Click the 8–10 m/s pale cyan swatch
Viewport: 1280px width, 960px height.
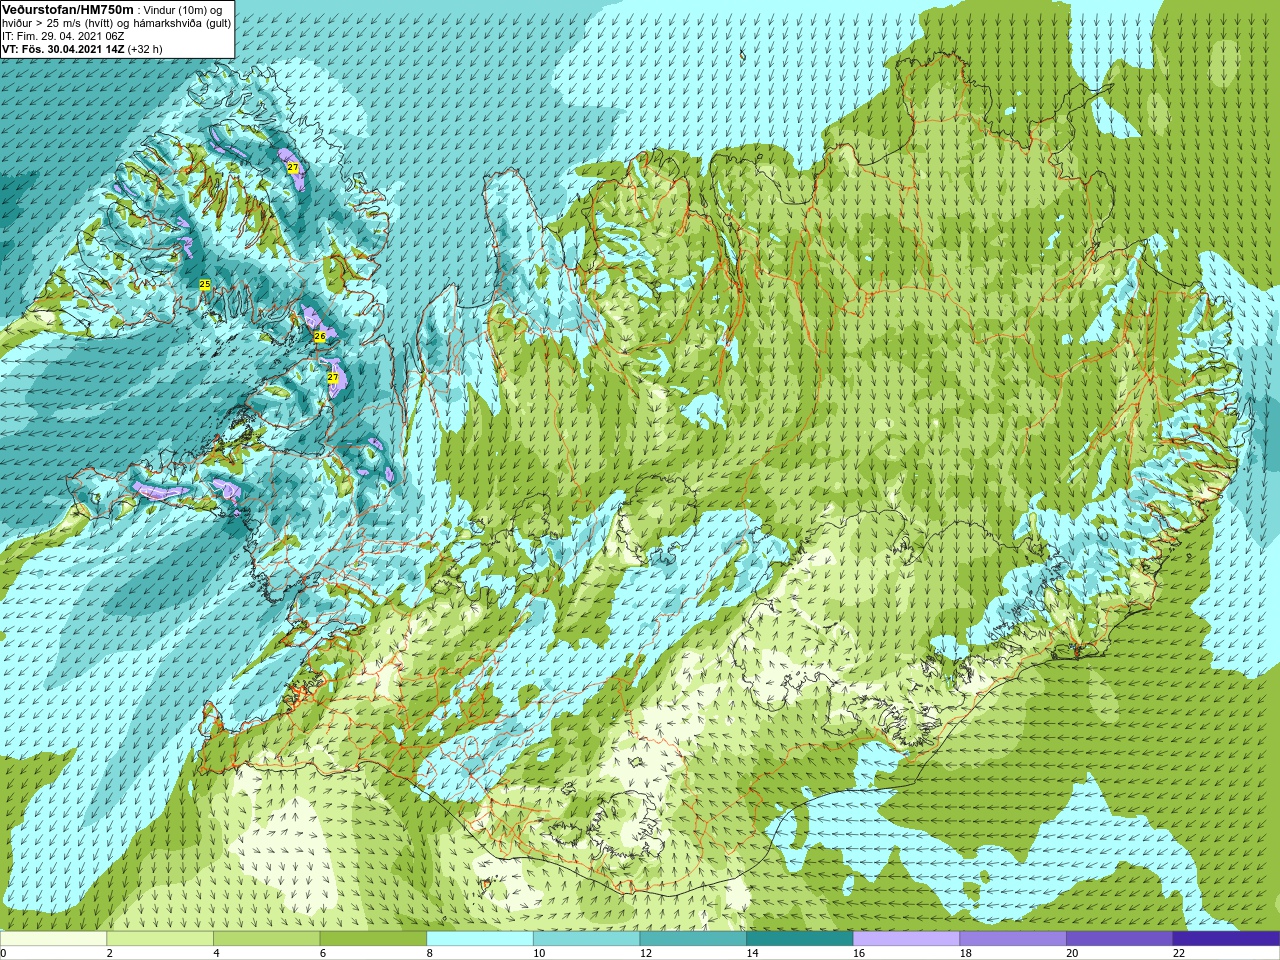[480, 939]
